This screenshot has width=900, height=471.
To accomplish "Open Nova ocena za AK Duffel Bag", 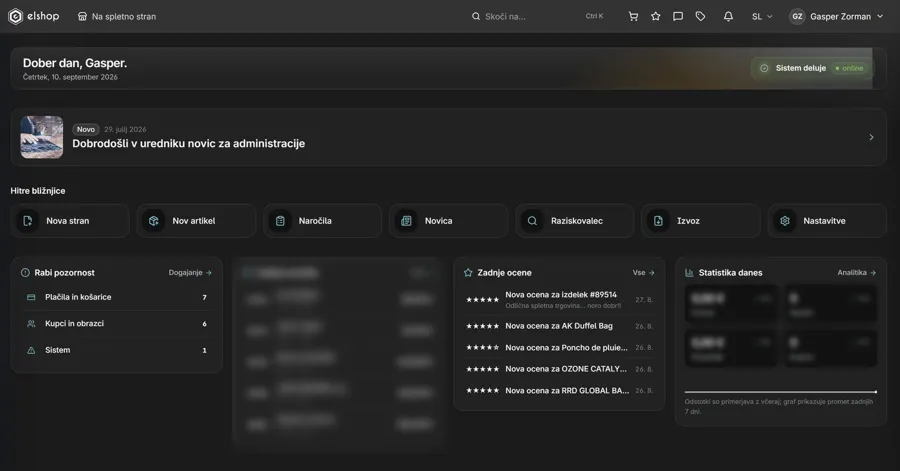I will [559, 326].
